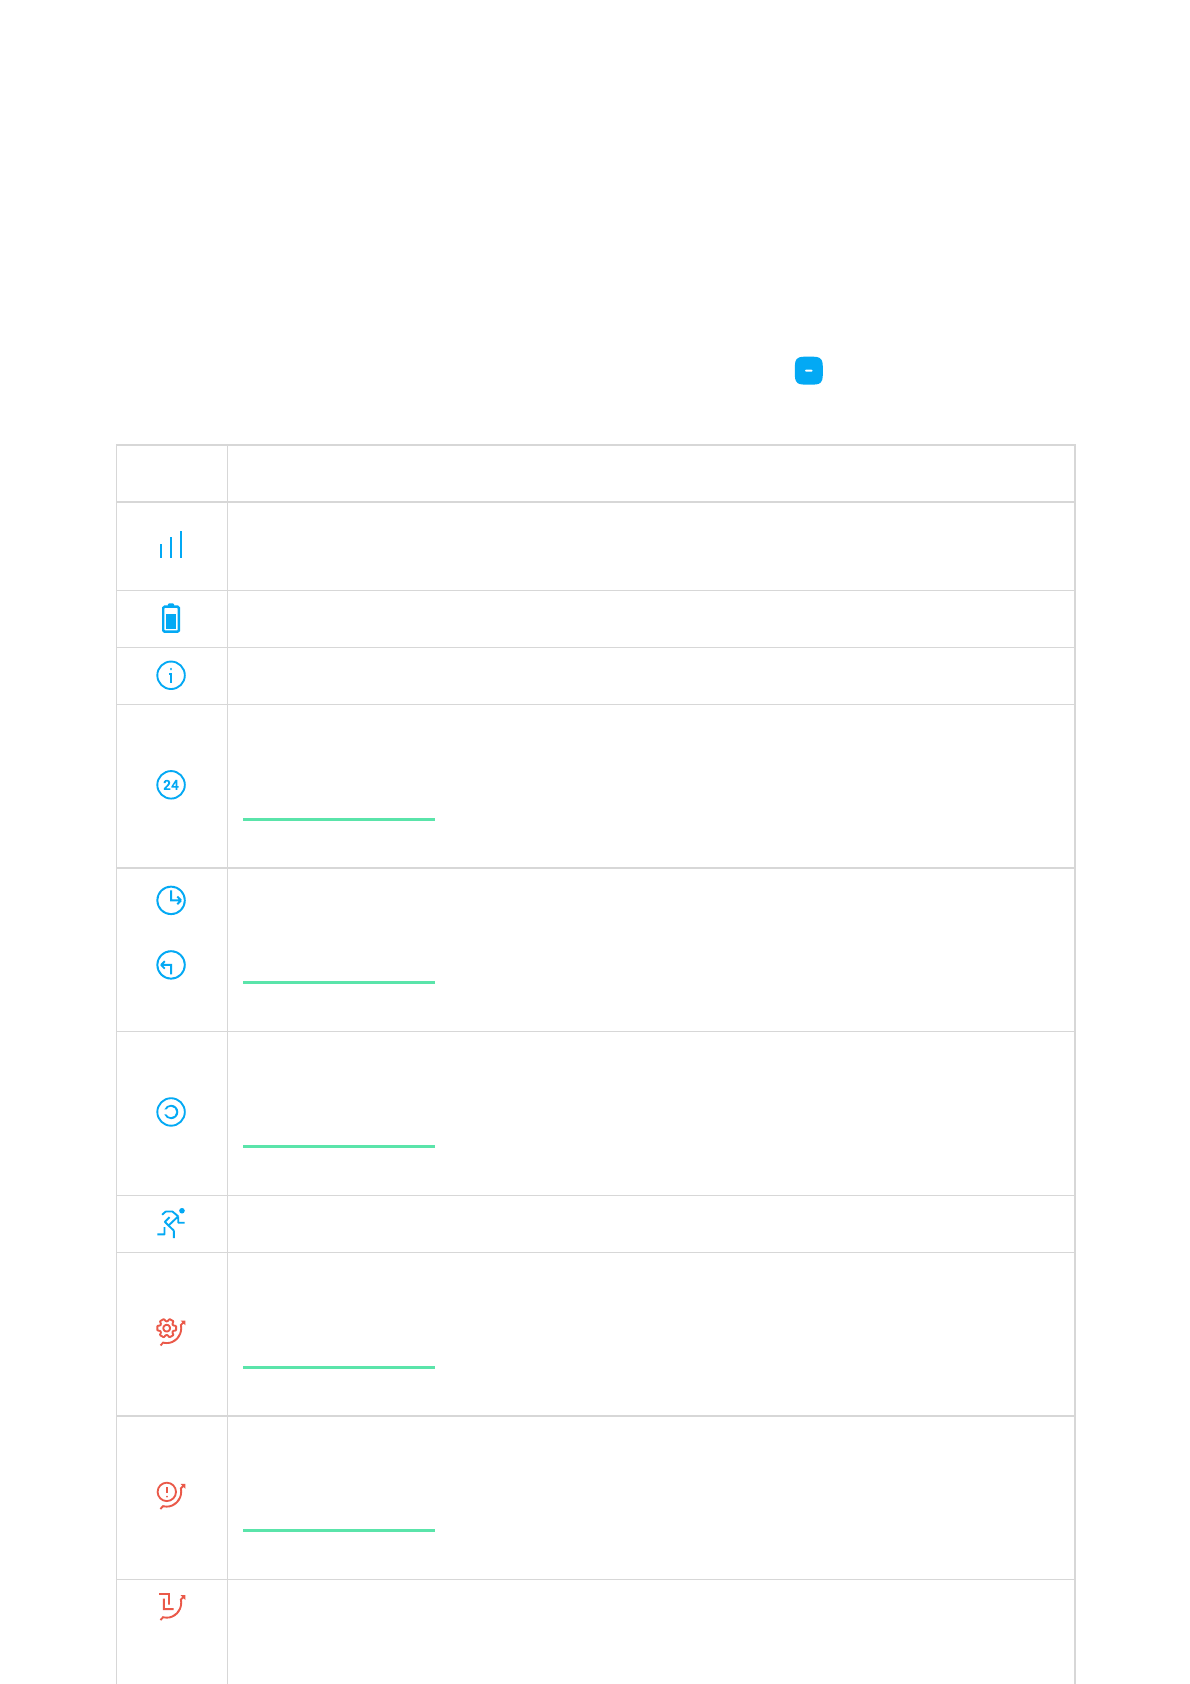The image size is (1190, 1684).
Task: Open the green link beside the red gear icon
Action: point(339,1367)
